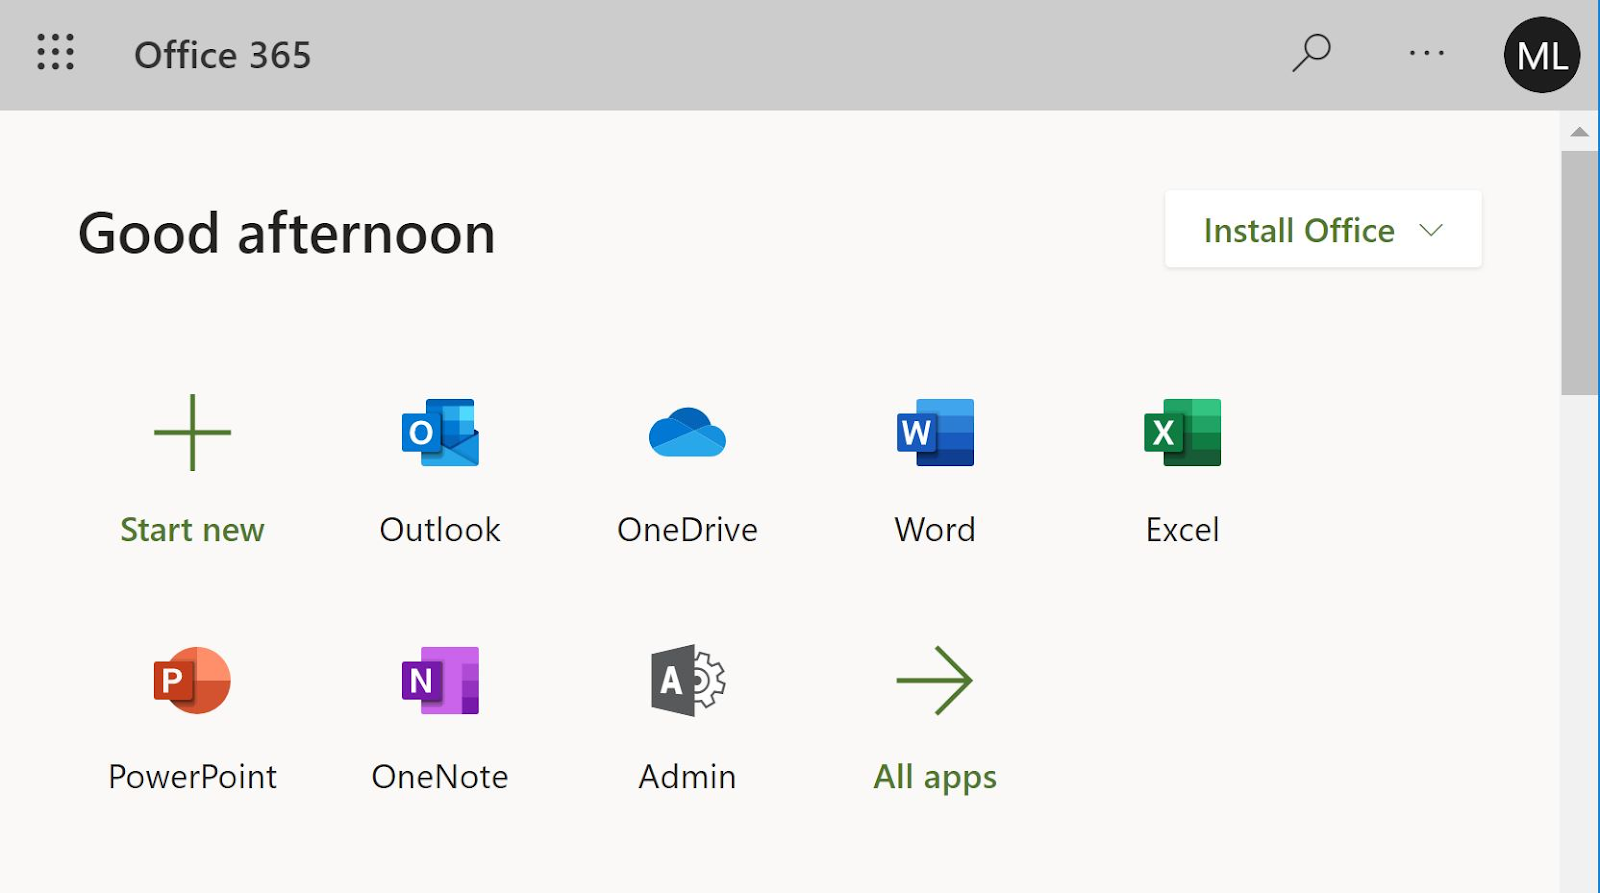The height and width of the screenshot is (893, 1600).
Task: Click the All apps arrow icon
Action: (935, 680)
